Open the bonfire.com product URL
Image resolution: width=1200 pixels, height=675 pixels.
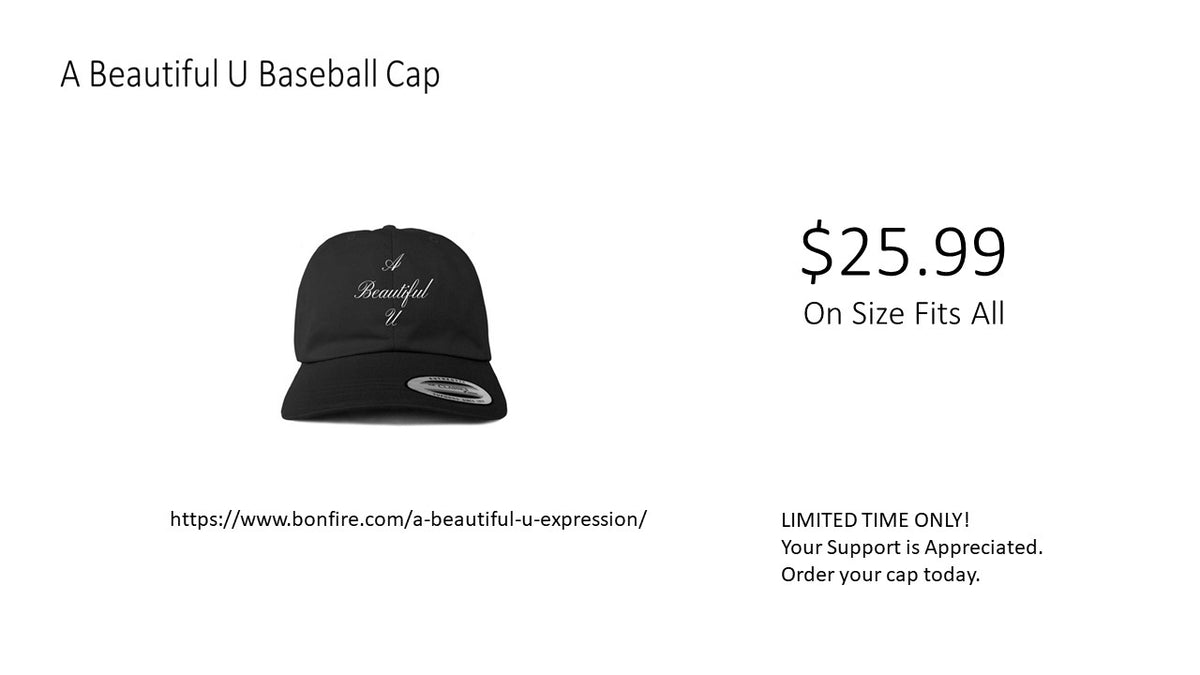click(409, 521)
